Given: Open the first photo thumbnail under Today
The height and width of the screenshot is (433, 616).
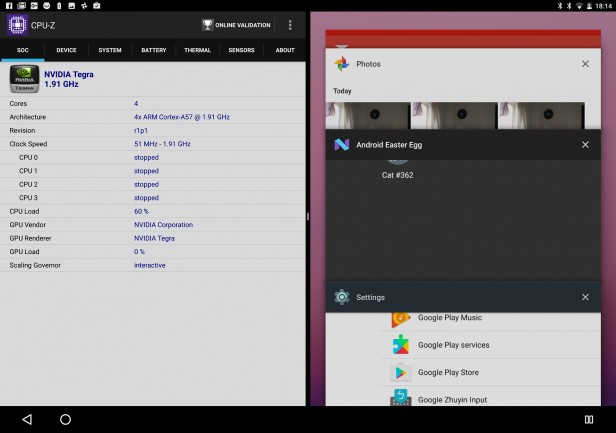Looking at the screenshot, I should (x=368, y=116).
